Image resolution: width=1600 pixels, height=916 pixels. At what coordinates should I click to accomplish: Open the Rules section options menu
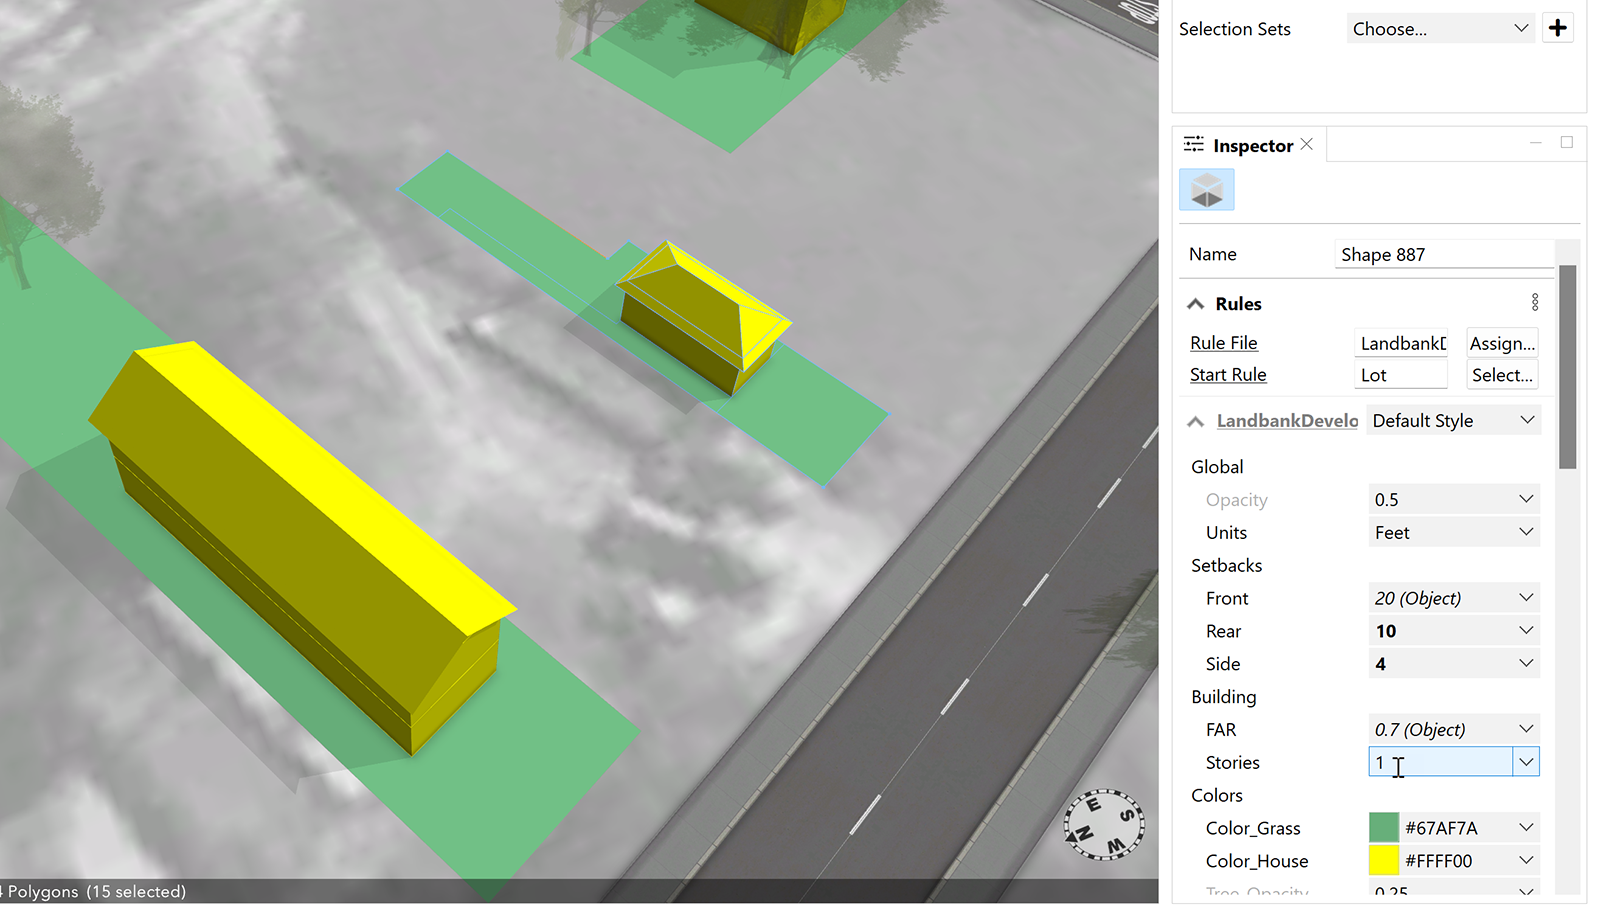[x=1535, y=302]
